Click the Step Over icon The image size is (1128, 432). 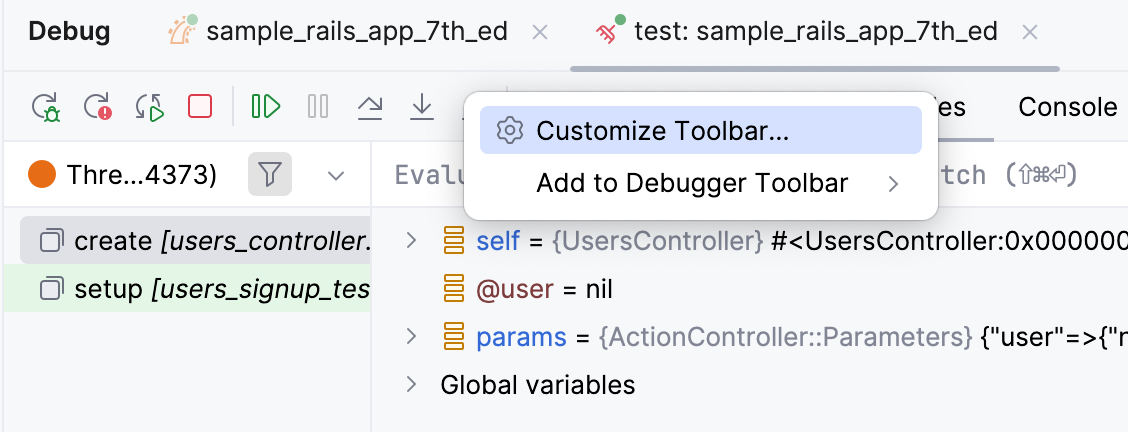(370, 106)
